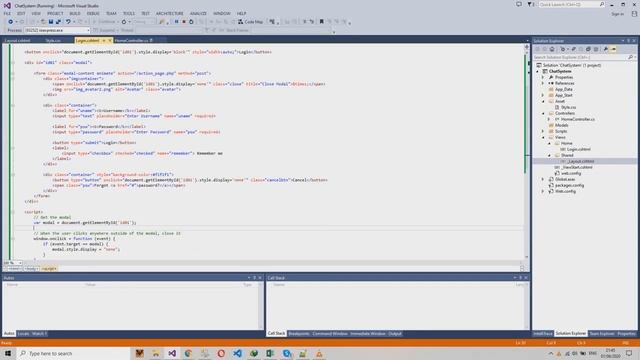Click the Save icon in toolbar

pos(51,22)
